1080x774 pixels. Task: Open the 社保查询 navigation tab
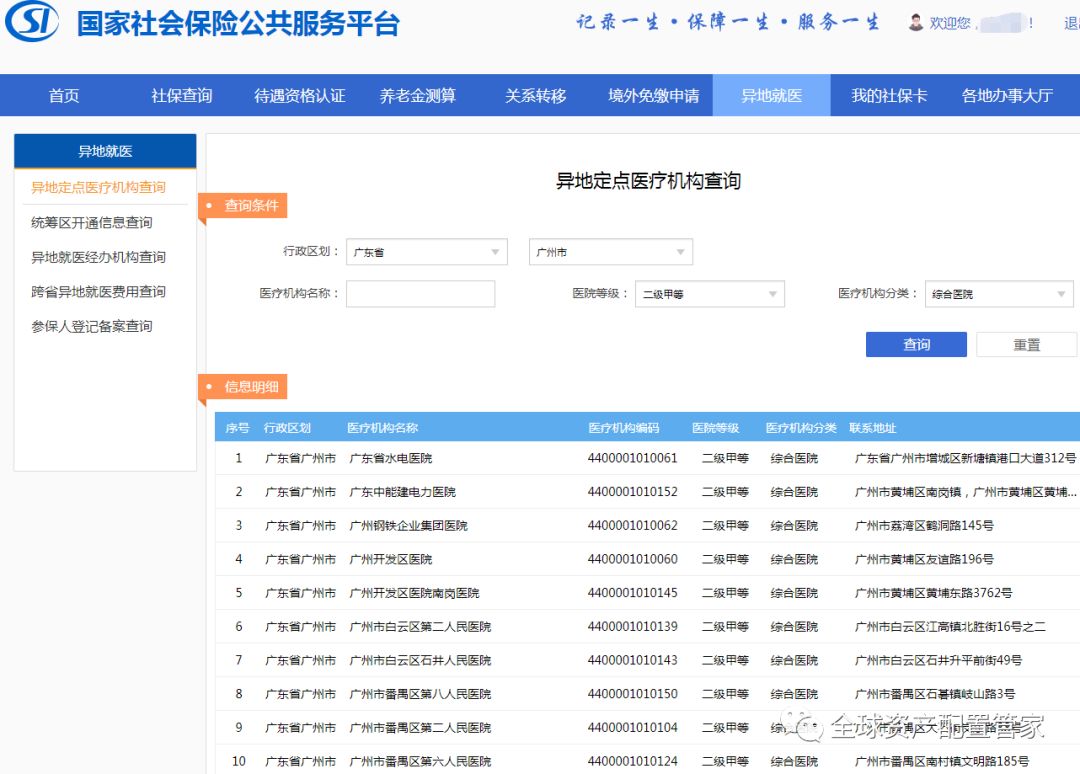tap(182, 96)
